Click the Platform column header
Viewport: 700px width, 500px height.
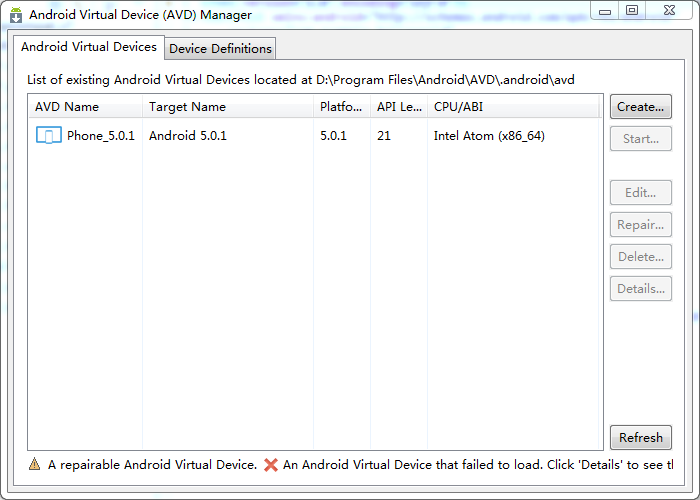coord(342,107)
